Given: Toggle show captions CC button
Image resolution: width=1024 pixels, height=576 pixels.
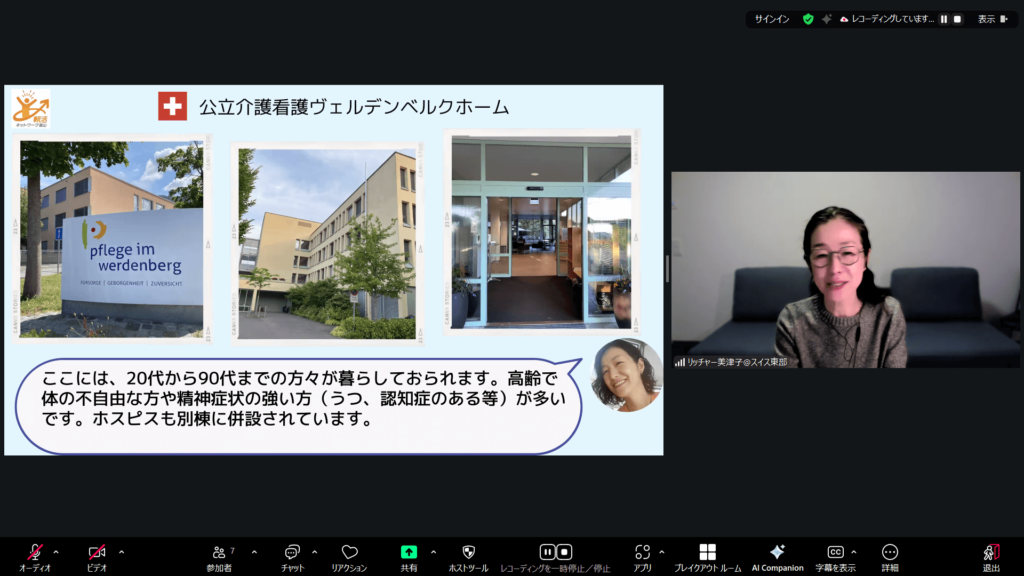Looking at the screenshot, I should coord(835,552).
